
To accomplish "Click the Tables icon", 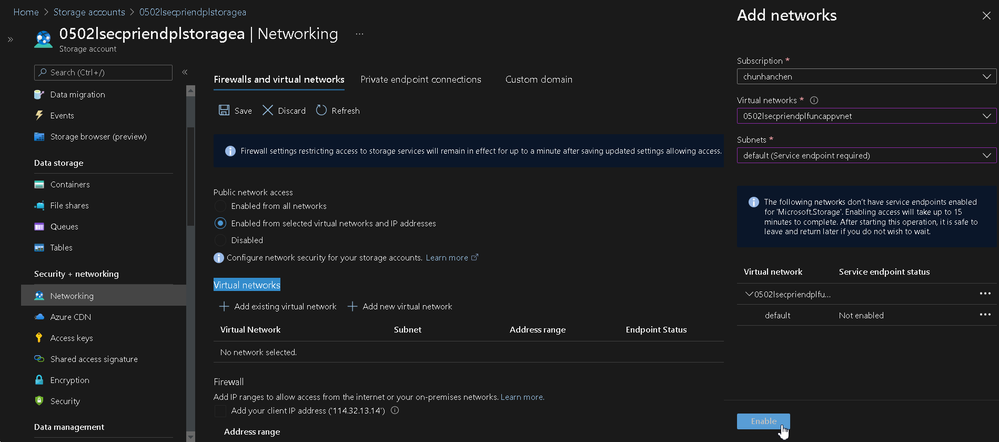I will coord(39,248).
